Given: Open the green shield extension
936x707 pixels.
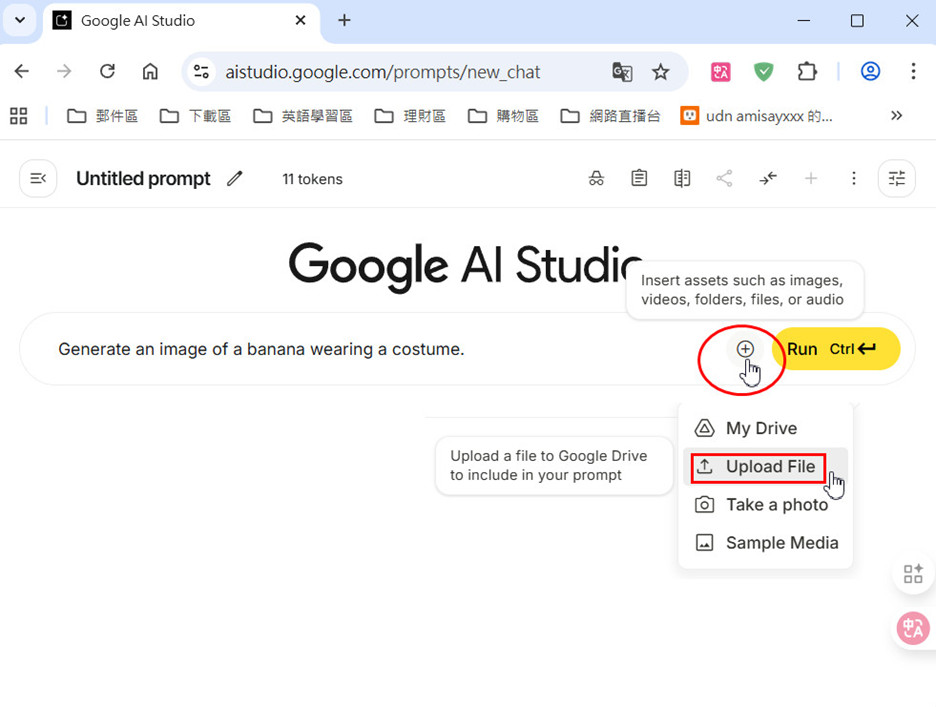Looking at the screenshot, I should click(763, 72).
